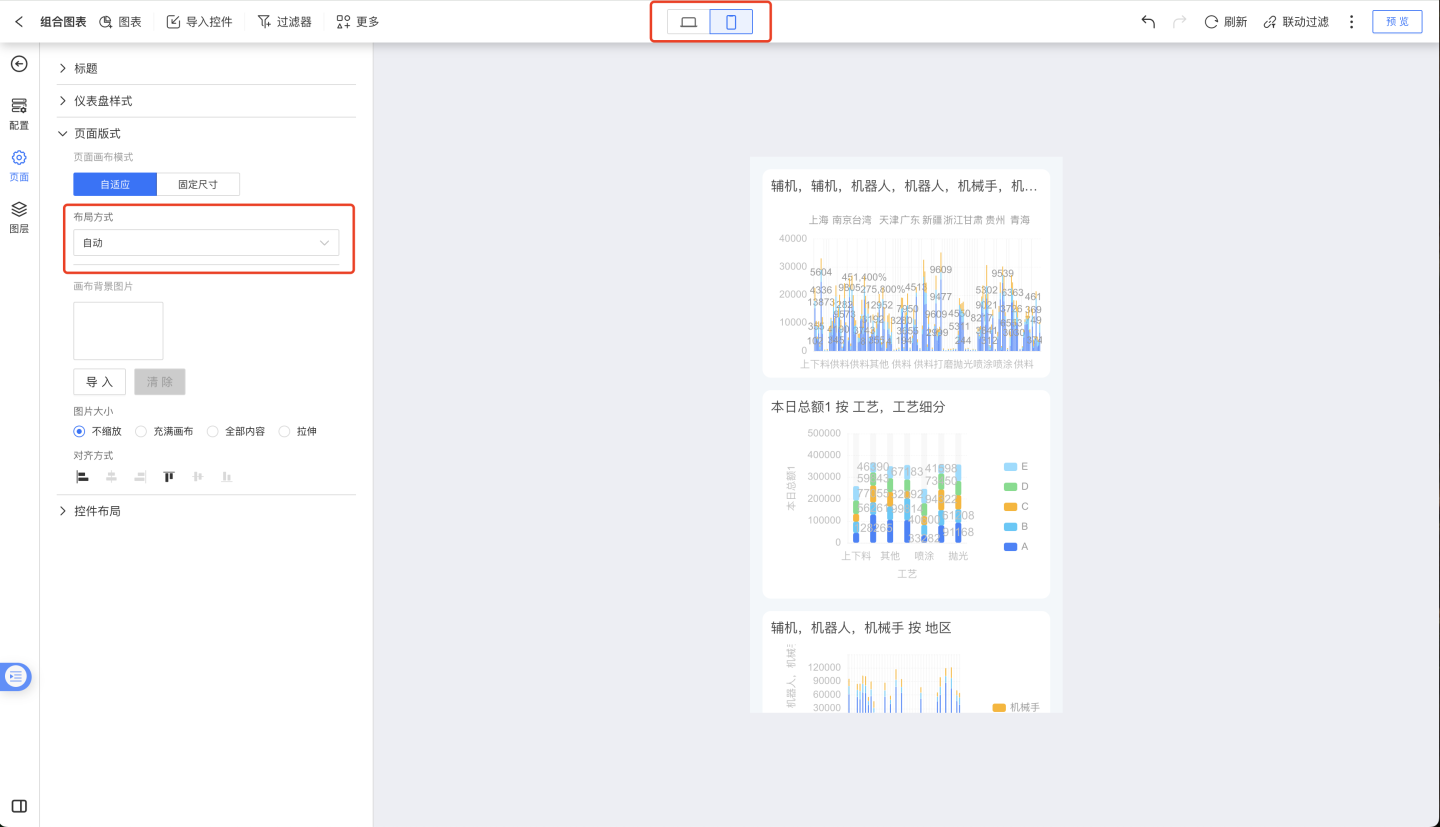The image size is (1440, 827).
Task: Switch to desktop layout view icon
Action: [688, 22]
